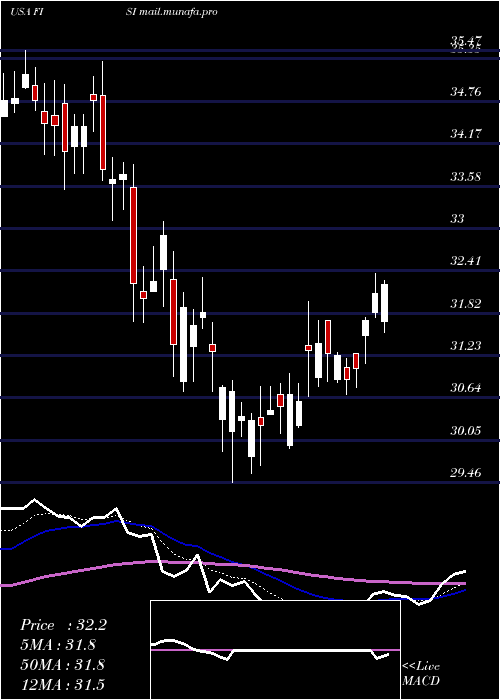500x700 pixels.
Task: Click the 34.17 price level label
Action: pyautogui.click(x=466, y=134)
